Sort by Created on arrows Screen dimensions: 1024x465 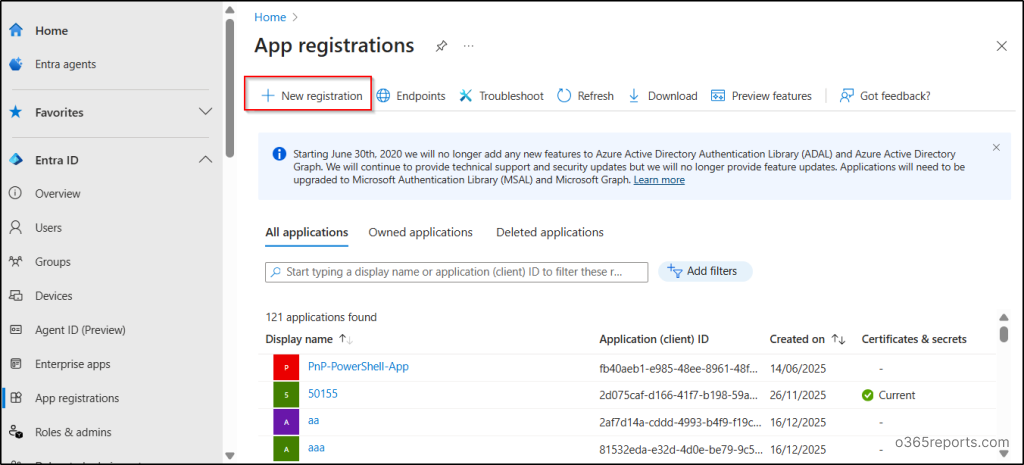(839, 340)
